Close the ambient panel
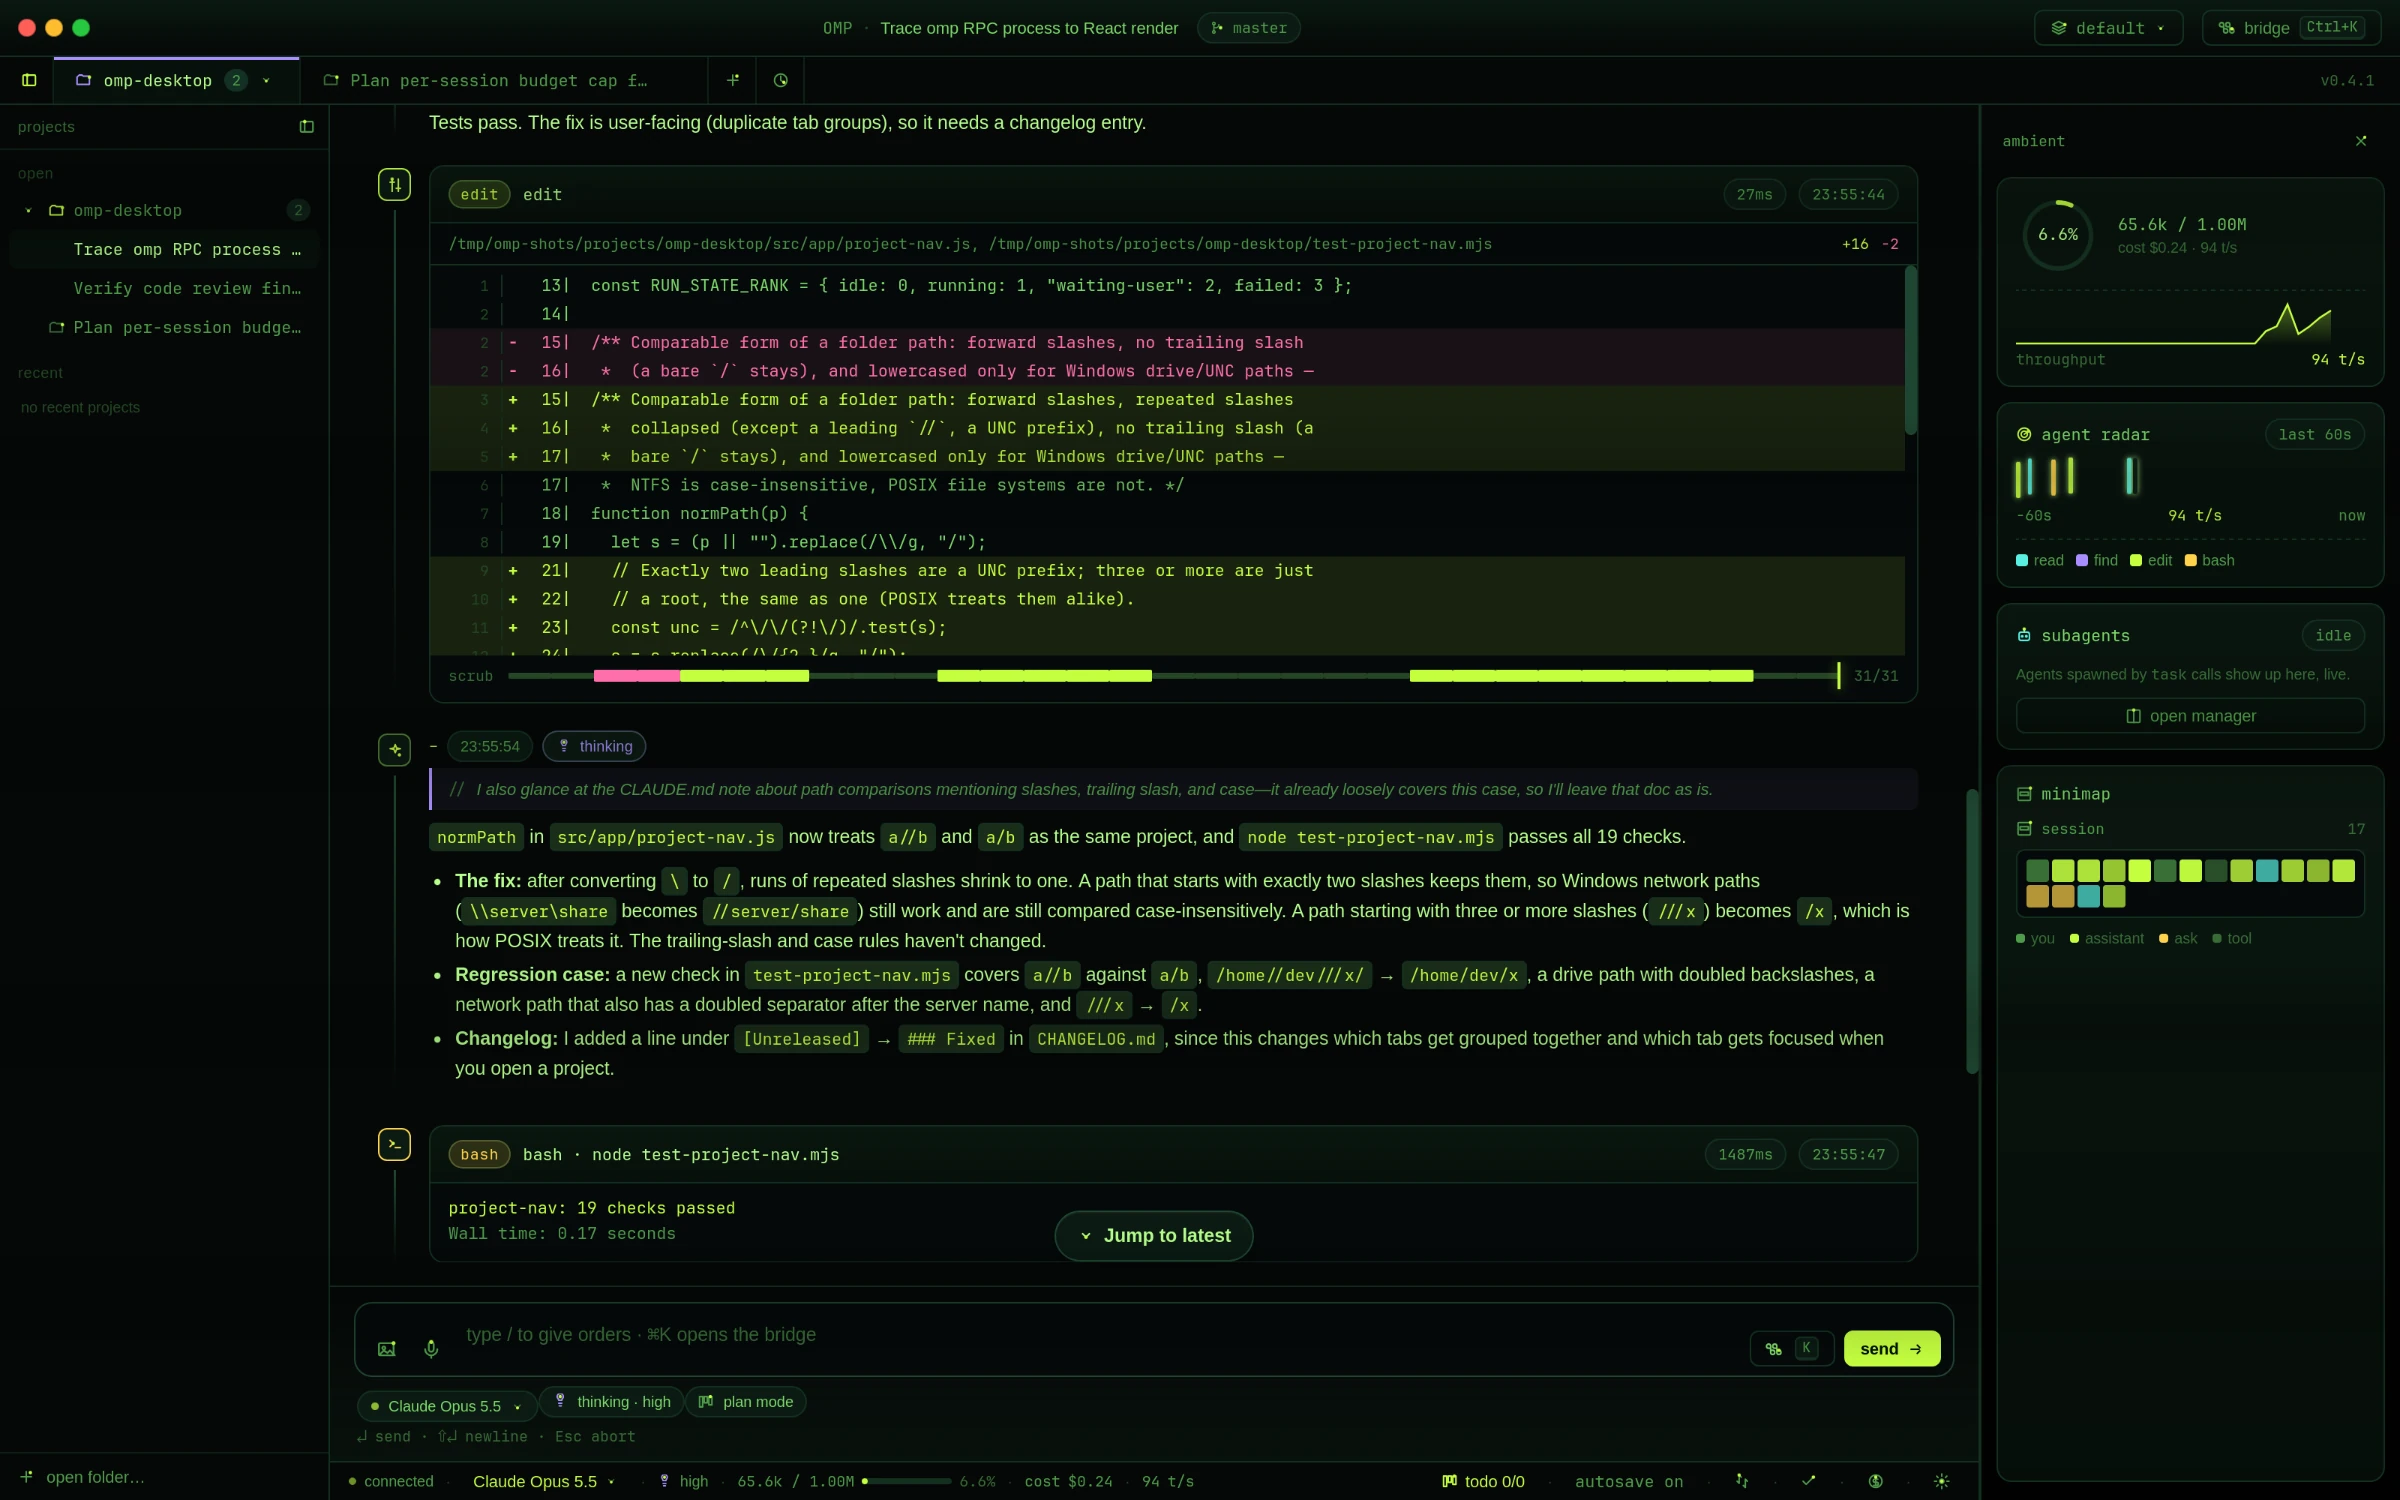The image size is (2400, 1500). (x=2361, y=141)
